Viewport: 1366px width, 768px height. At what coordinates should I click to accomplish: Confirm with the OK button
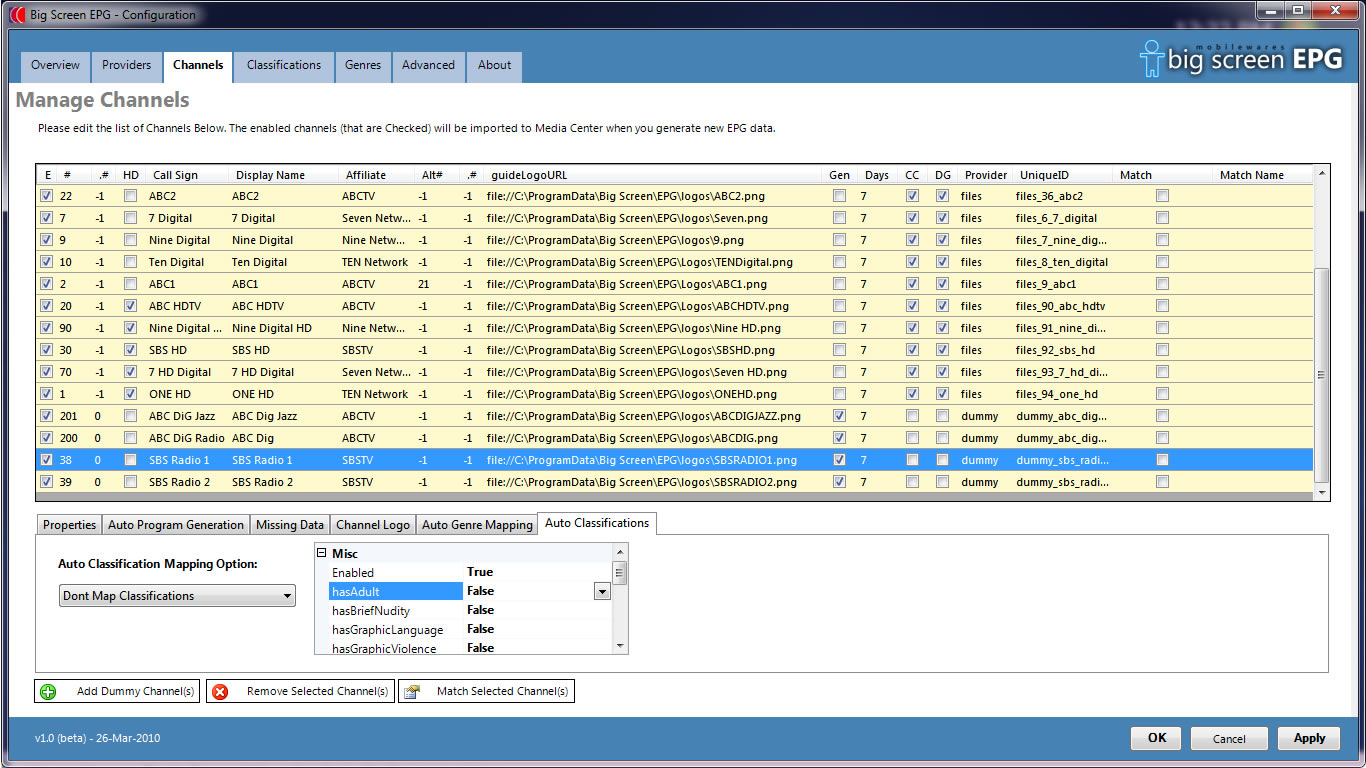tap(1157, 738)
